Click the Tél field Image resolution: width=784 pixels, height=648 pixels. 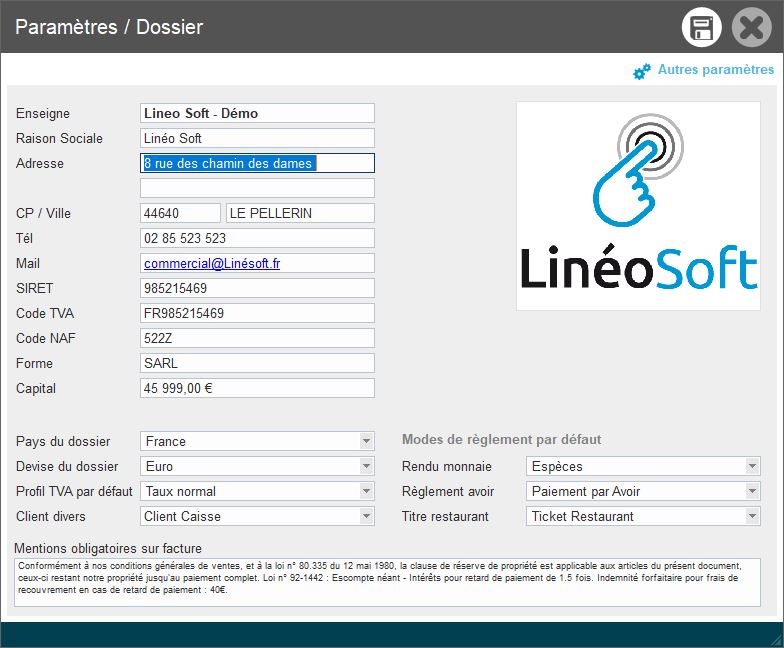(257, 238)
